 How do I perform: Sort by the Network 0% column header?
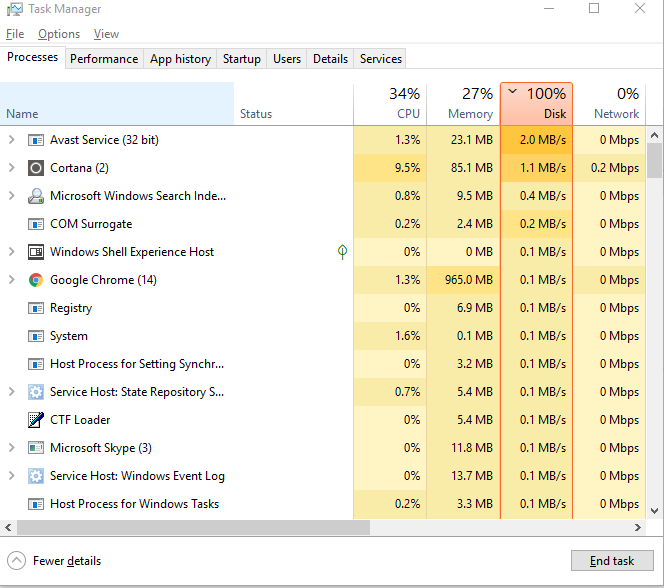[609, 104]
